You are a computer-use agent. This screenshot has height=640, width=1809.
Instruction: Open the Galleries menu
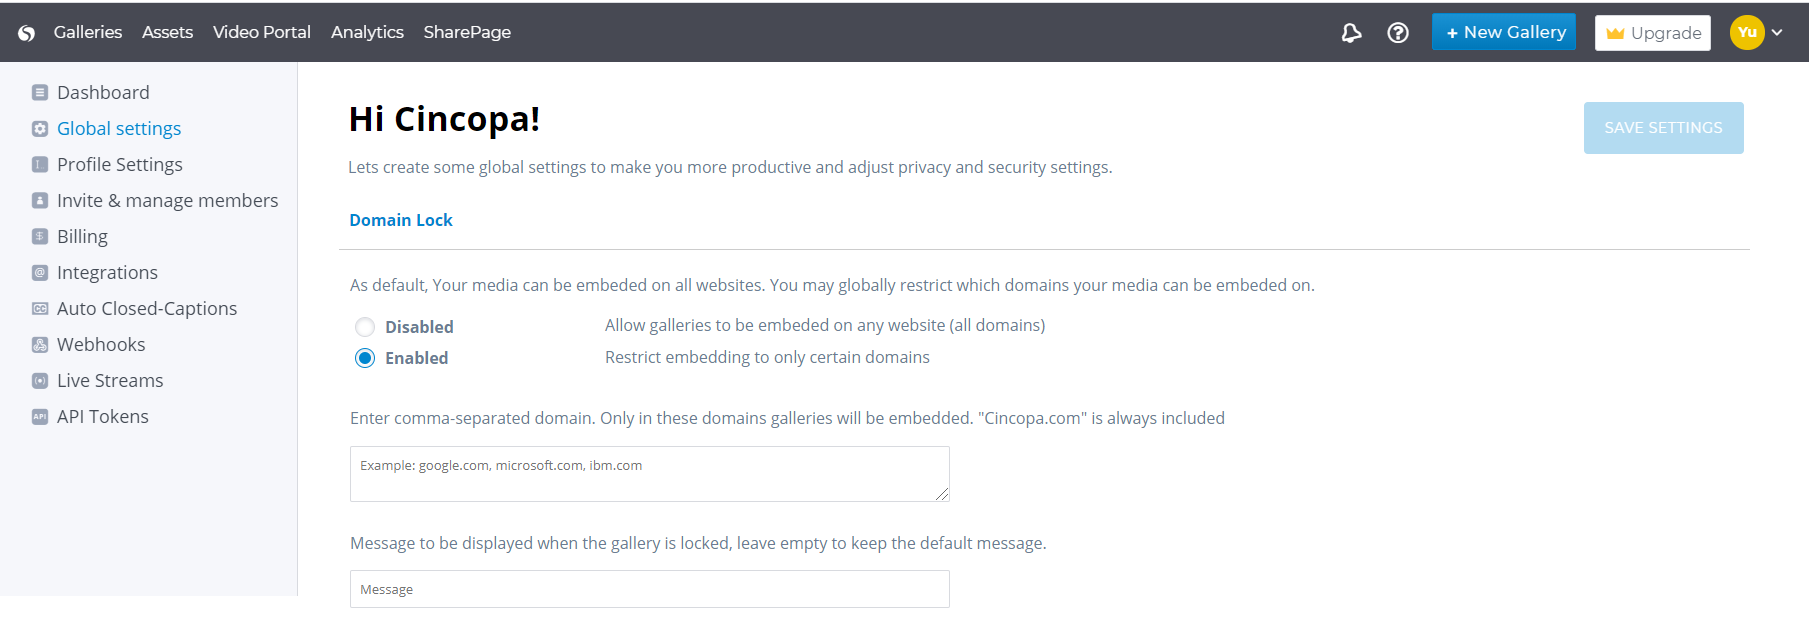pos(88,32)
